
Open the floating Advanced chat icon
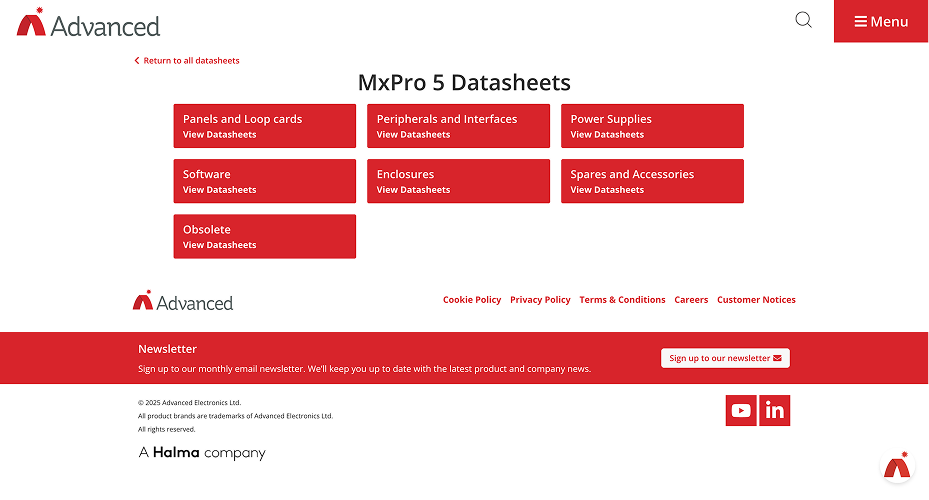coord(897,466)
